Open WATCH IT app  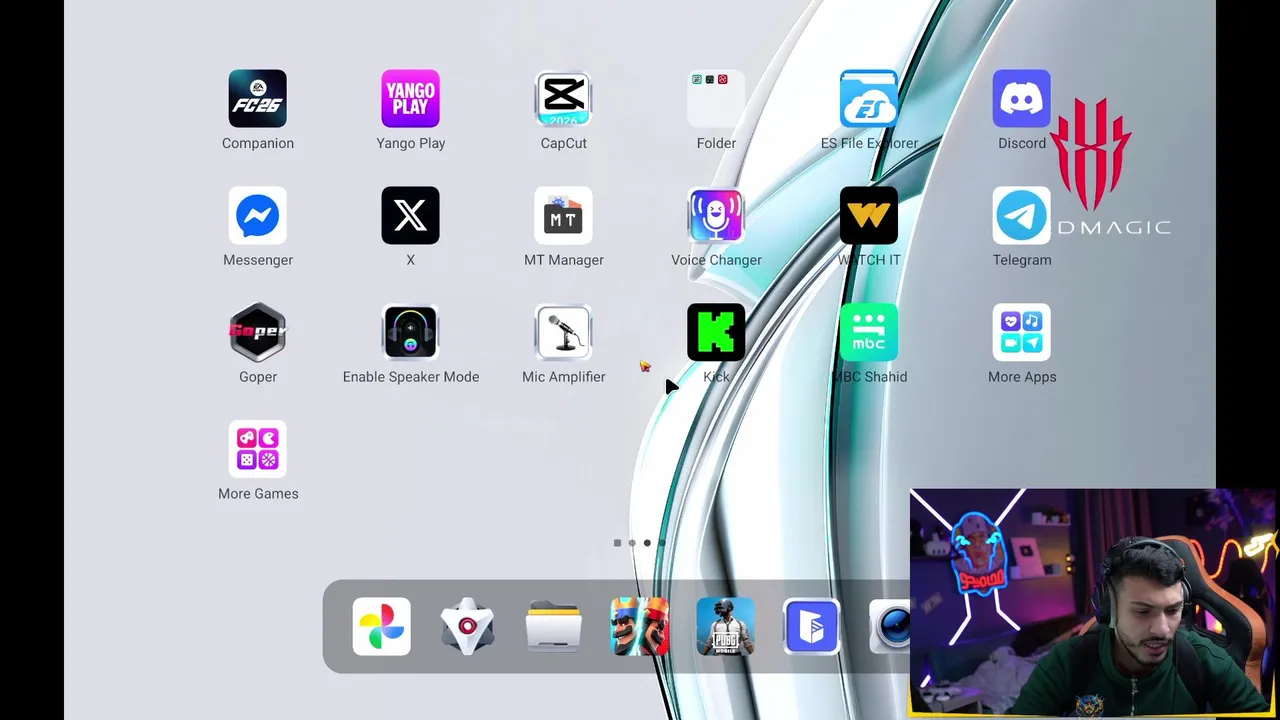click(x=869, y=216)
